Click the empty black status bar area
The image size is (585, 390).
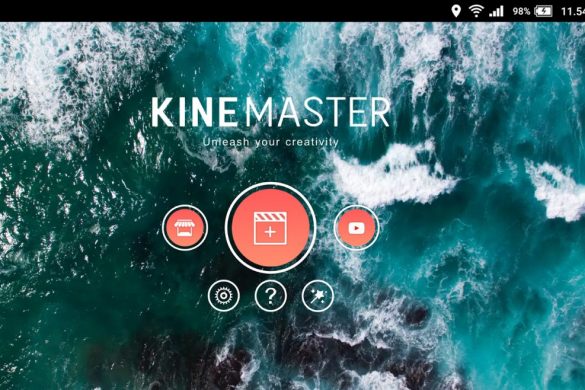point(224,11)
